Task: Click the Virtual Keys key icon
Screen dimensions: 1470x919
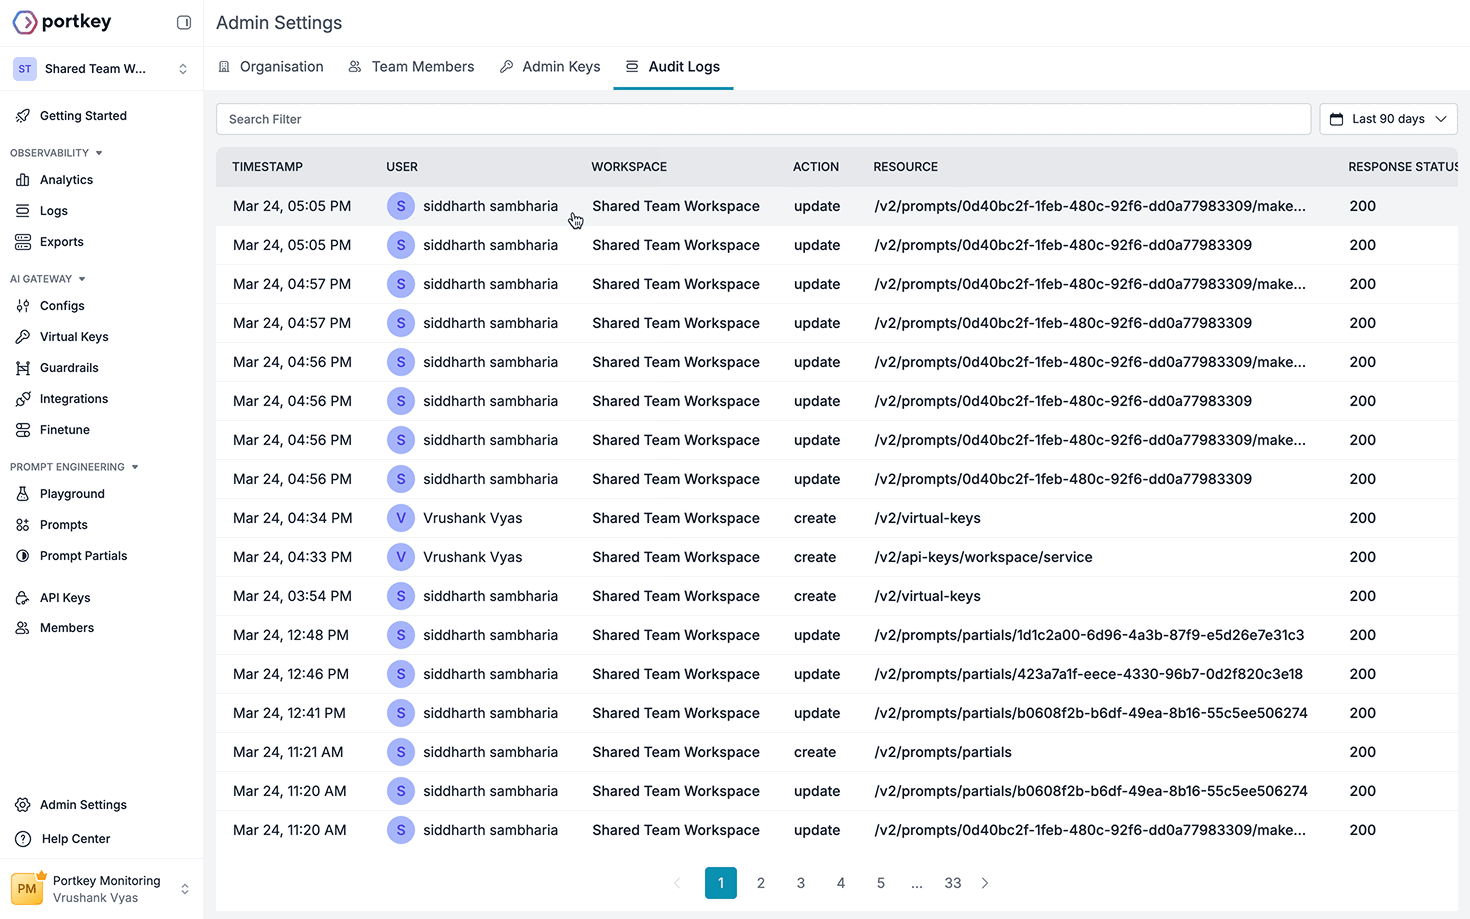Action: coord(23,337)
